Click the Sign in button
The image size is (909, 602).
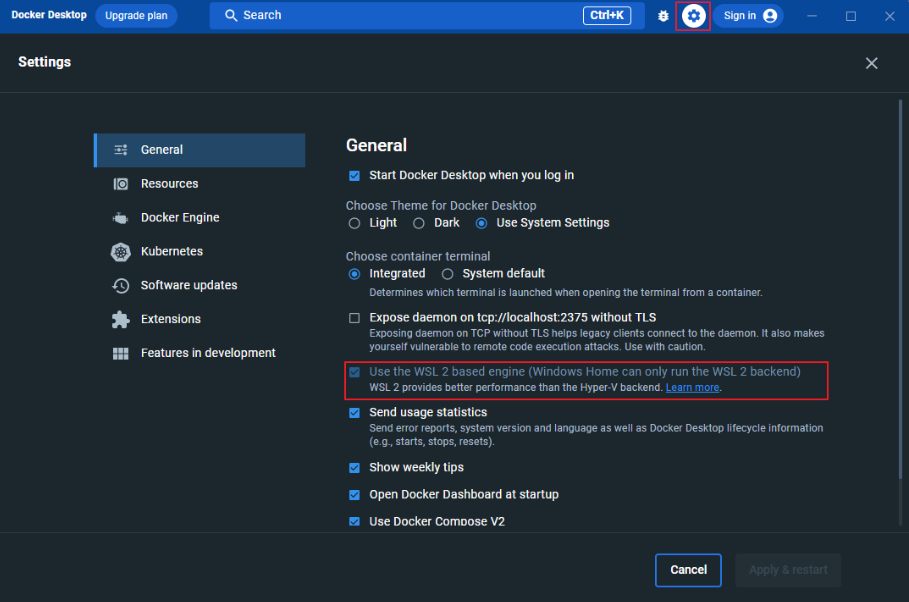click(748, 16)
